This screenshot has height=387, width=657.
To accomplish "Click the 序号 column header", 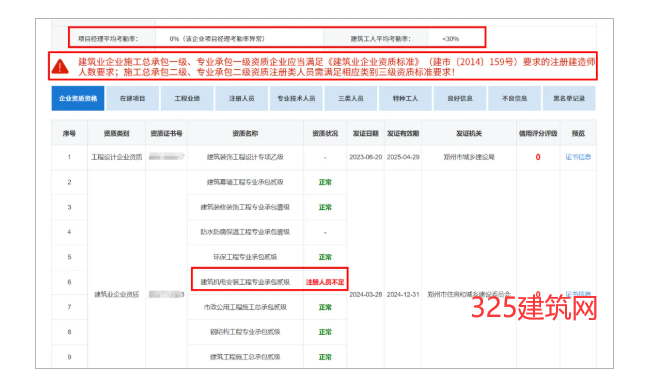I will click(69, 133).
